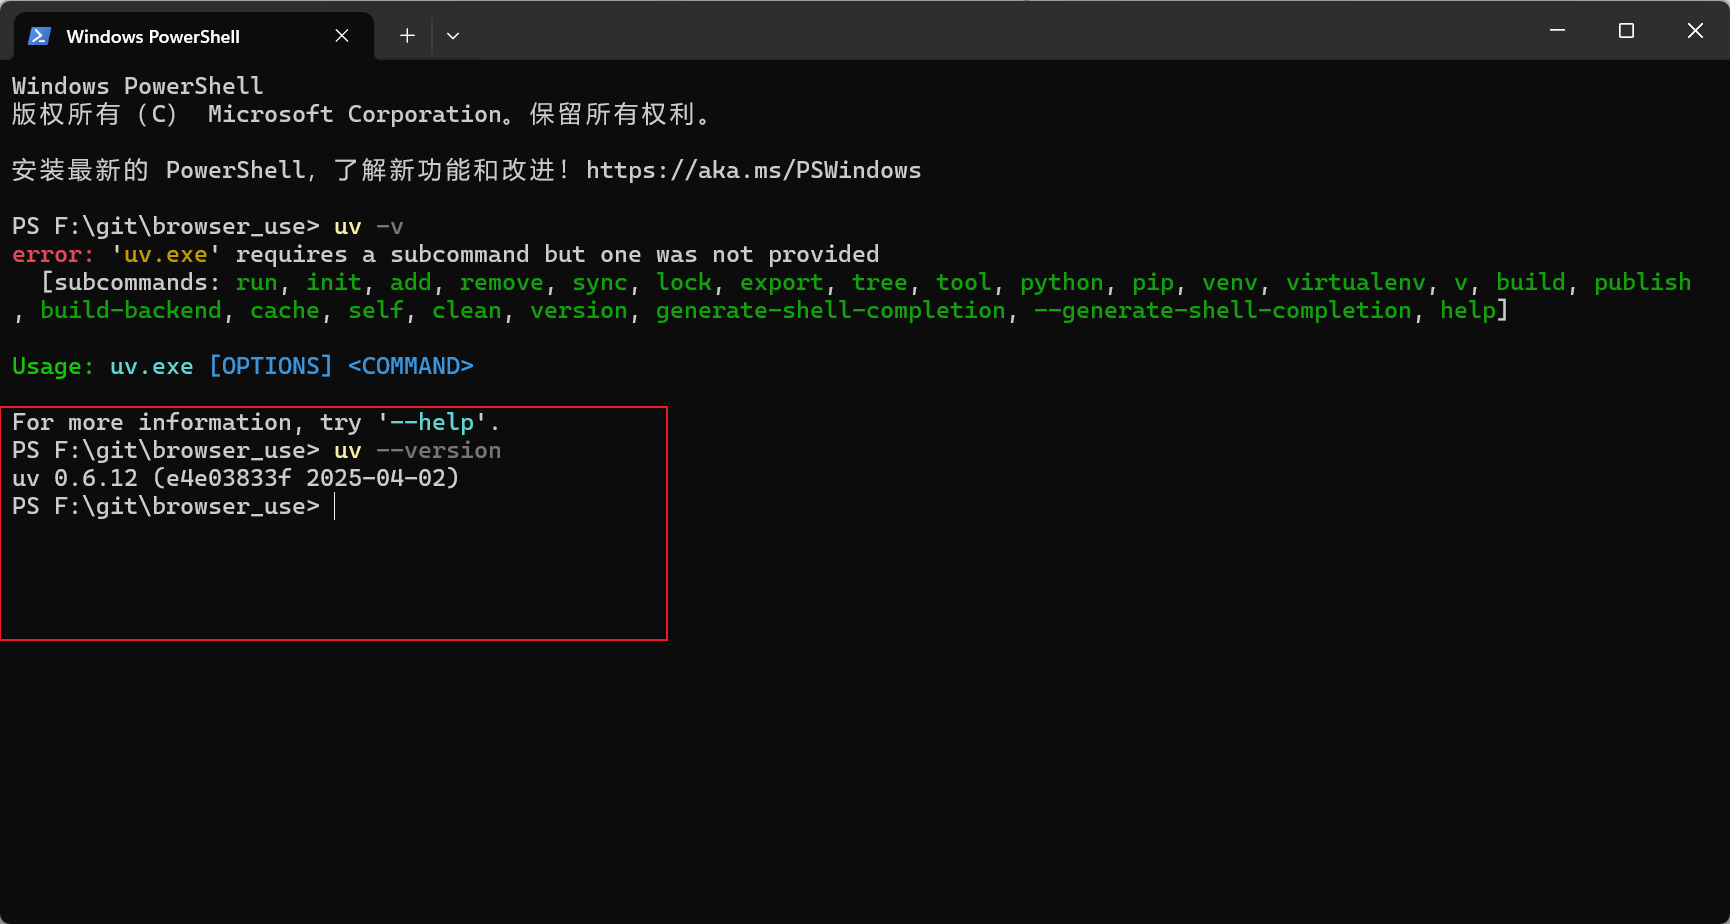Click the '[OPTIONS]' text
This screenshot has width=1730, height=924.
(270, 366)
